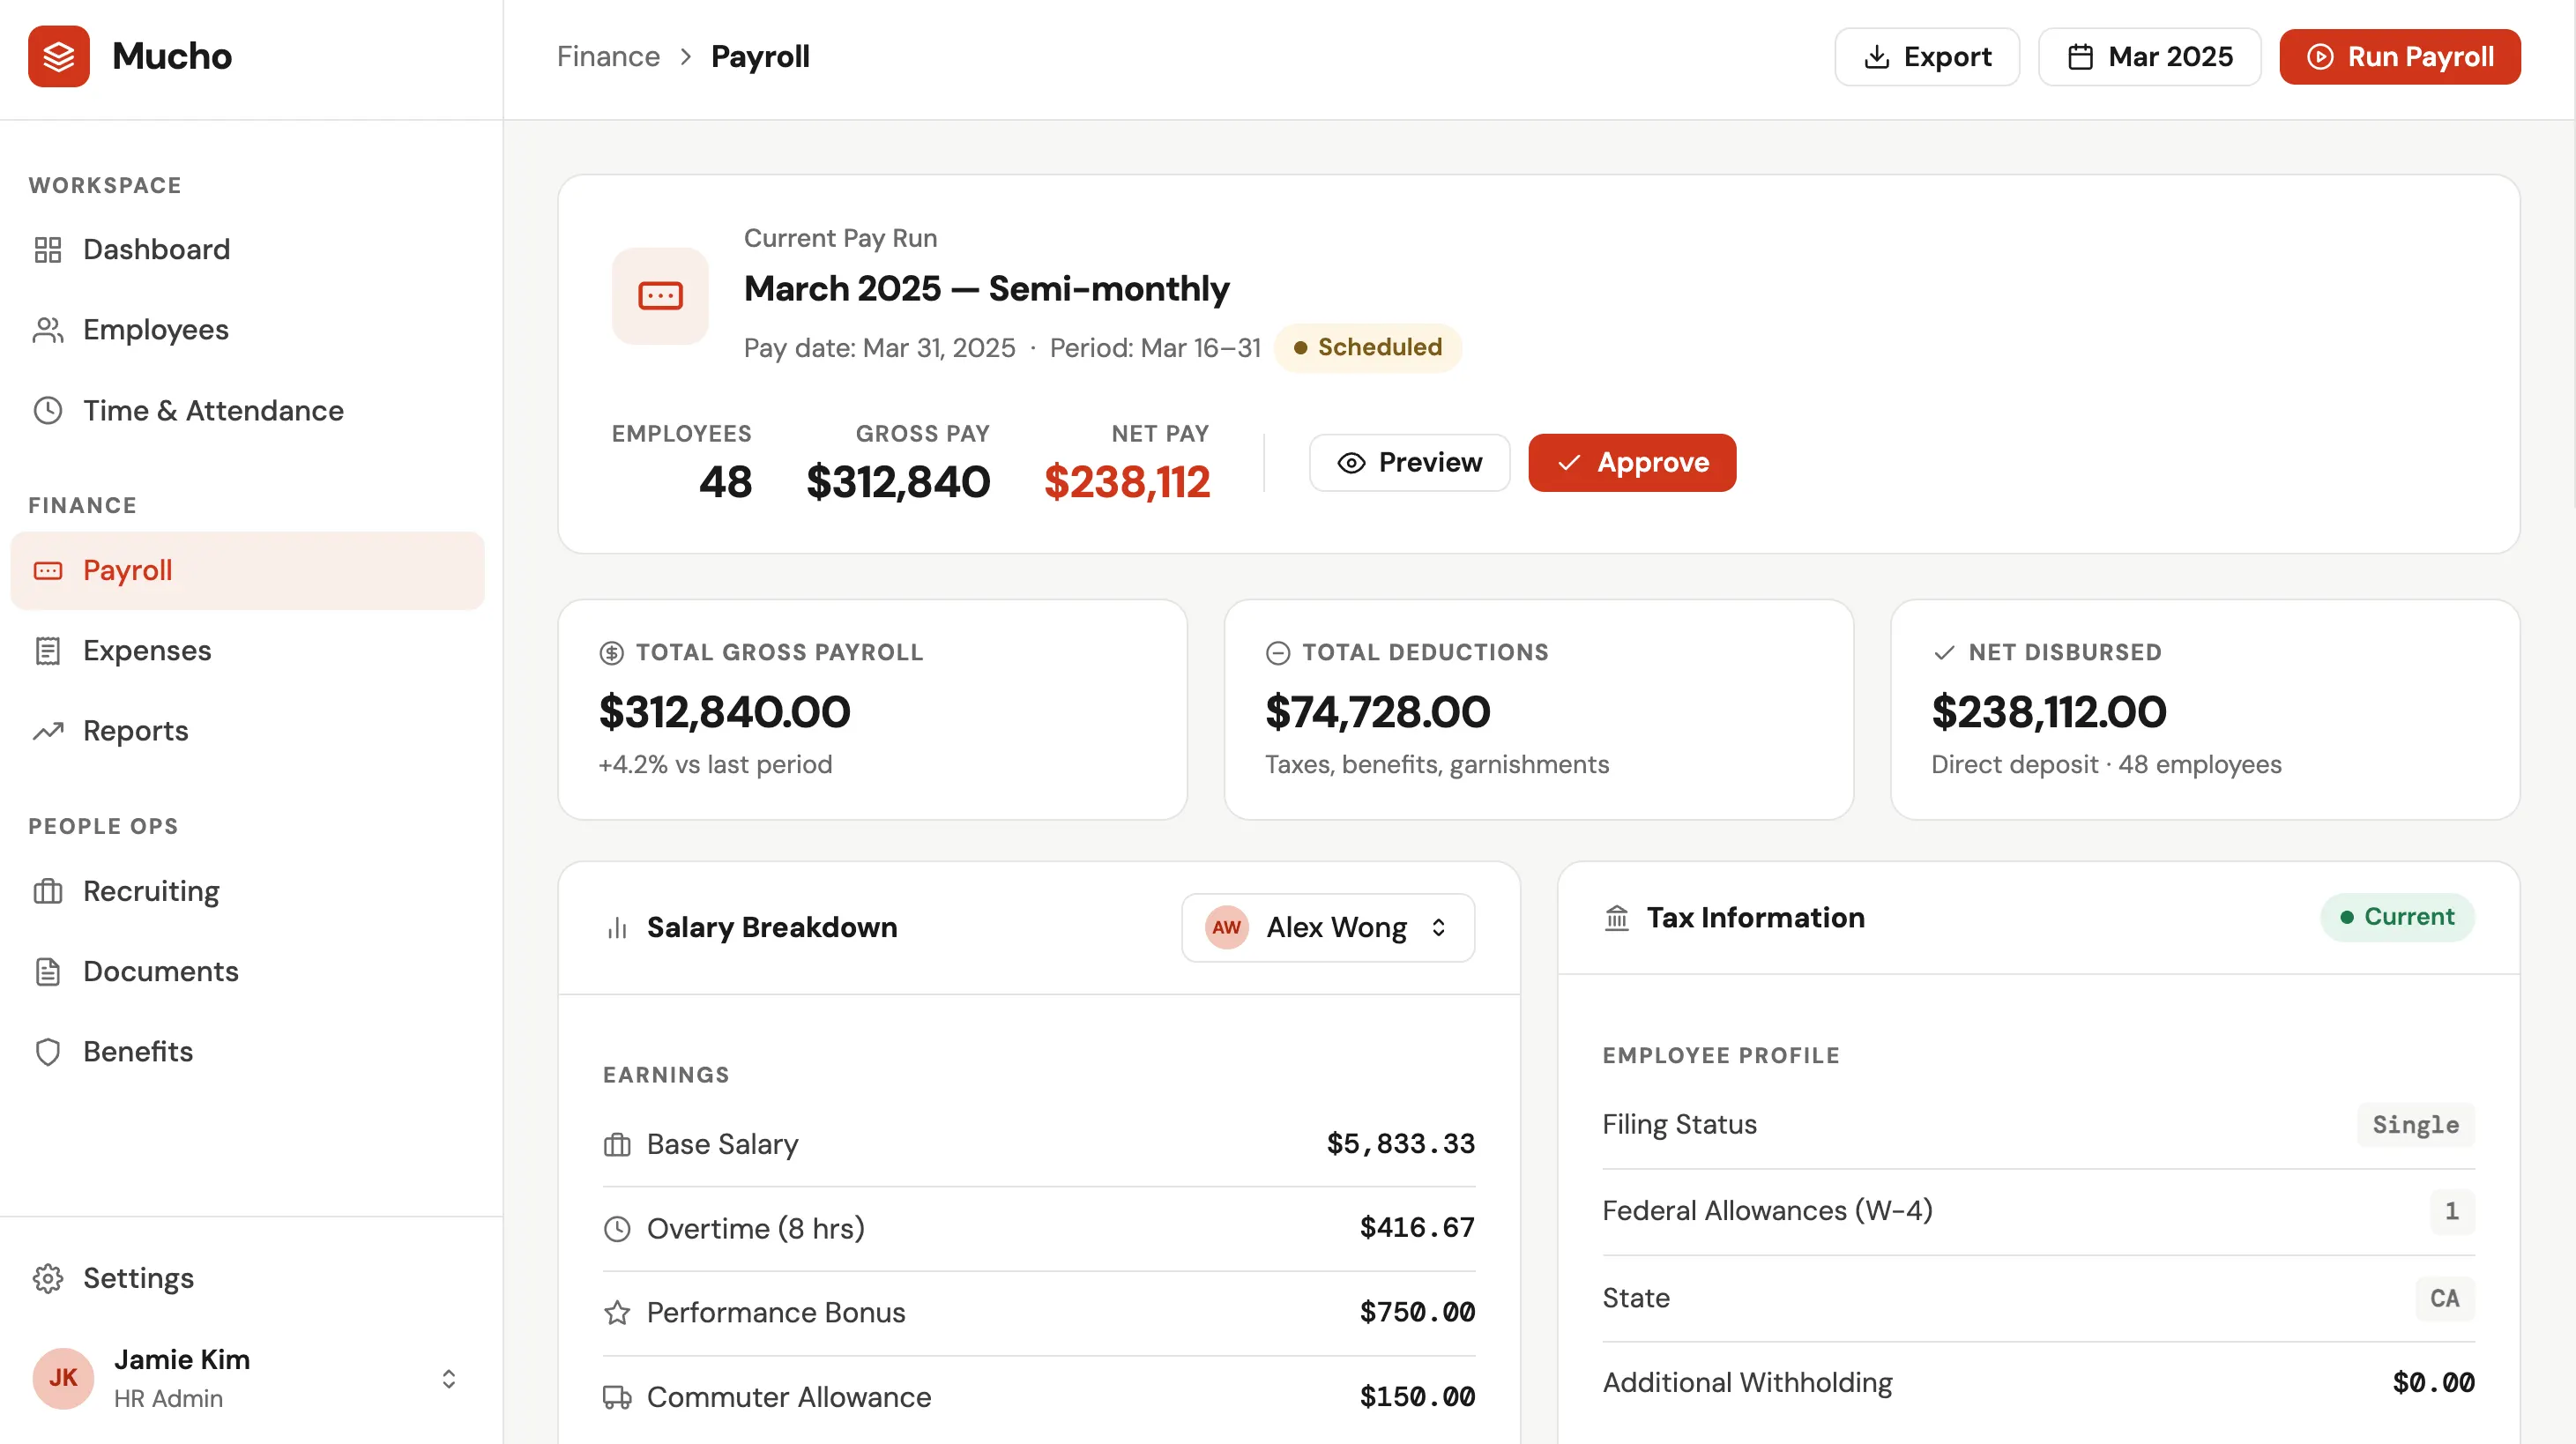Click the checkmark icon in Approve
Image resolution: width=2576 pixels, height=1444 pixels.
click(x=1569, y=462)
